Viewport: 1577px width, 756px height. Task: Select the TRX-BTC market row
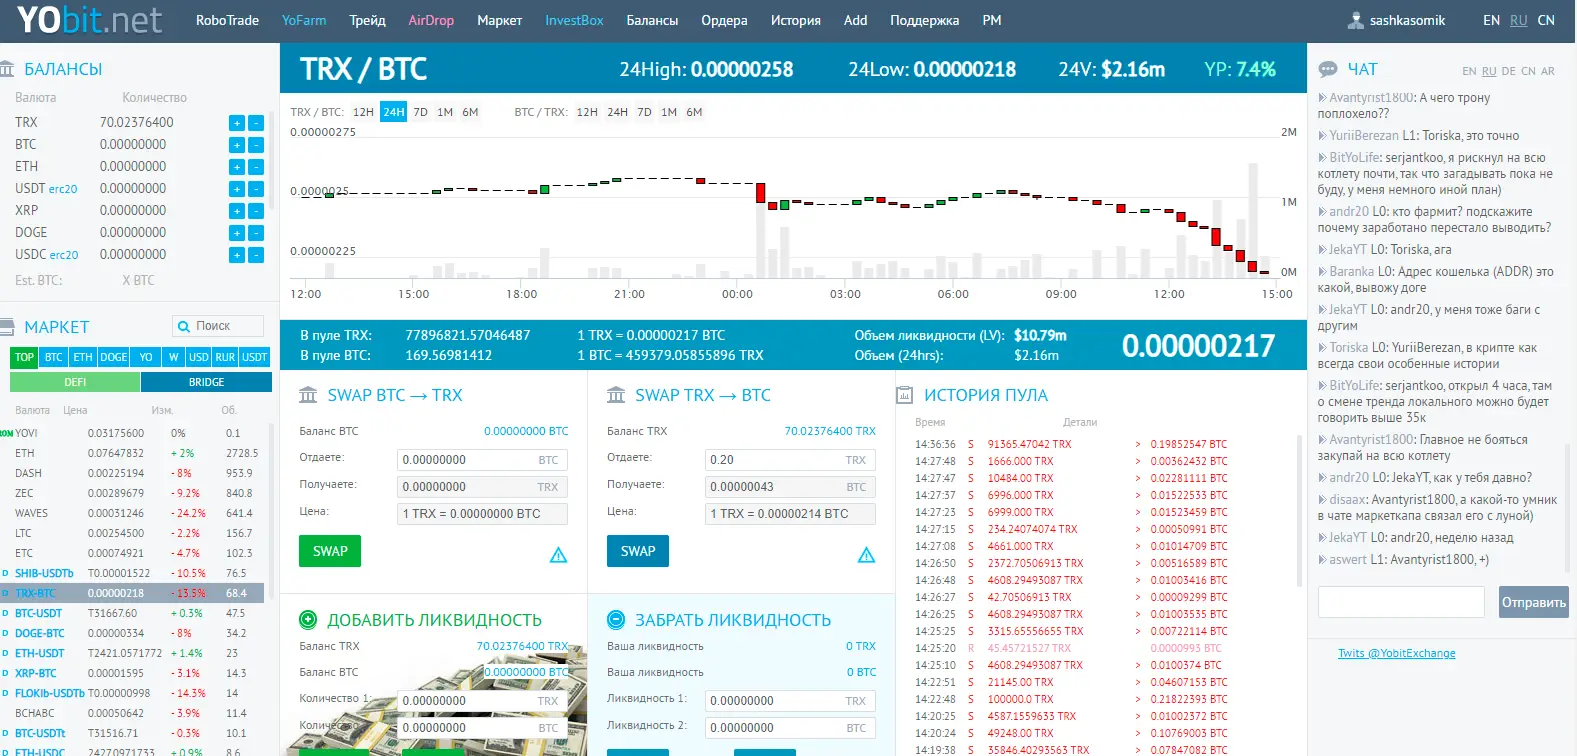[x=132, y=593]
